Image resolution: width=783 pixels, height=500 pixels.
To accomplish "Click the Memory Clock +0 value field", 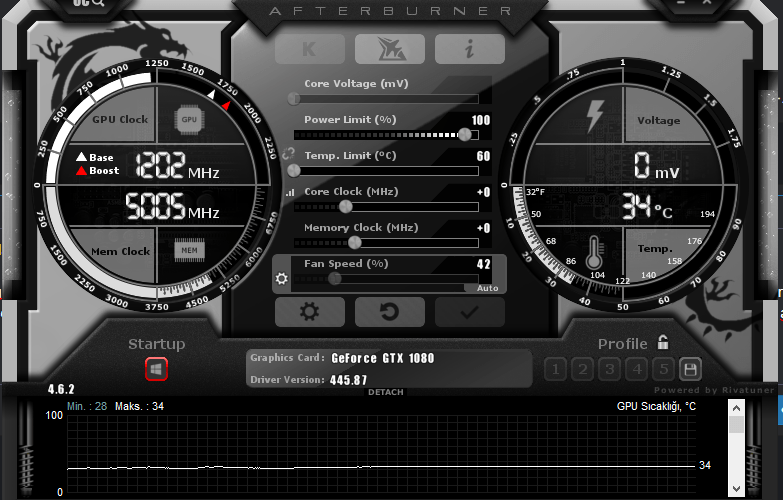I will point(483,228).
